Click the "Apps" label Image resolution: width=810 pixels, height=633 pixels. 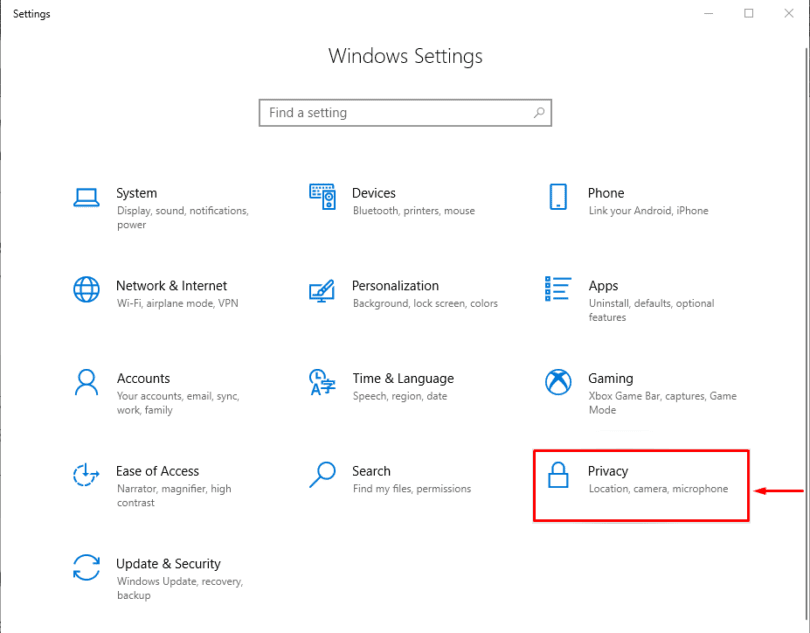[603, 286]
